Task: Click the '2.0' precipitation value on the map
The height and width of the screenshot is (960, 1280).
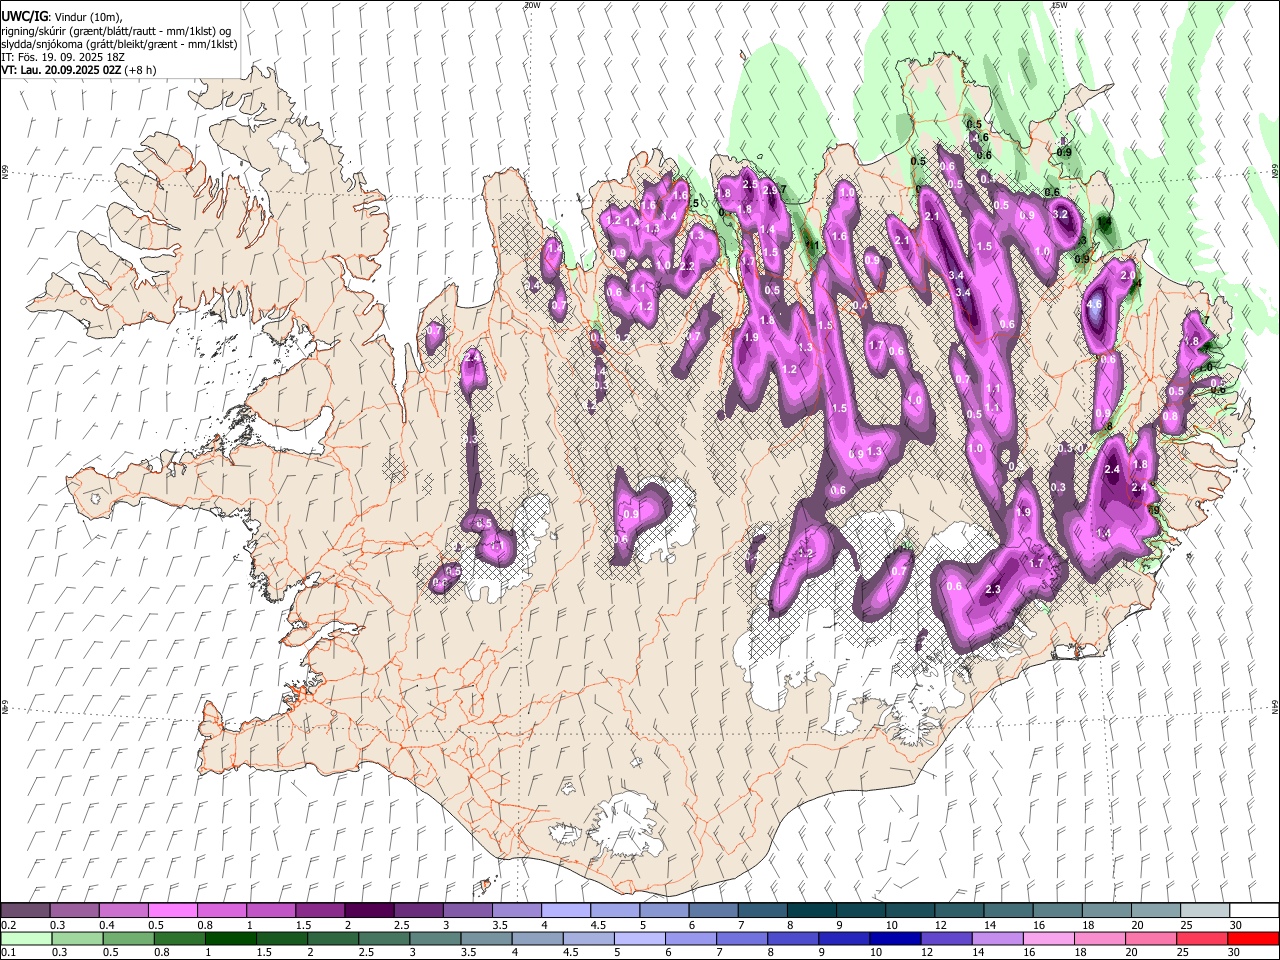Action: click(1127, 275)
